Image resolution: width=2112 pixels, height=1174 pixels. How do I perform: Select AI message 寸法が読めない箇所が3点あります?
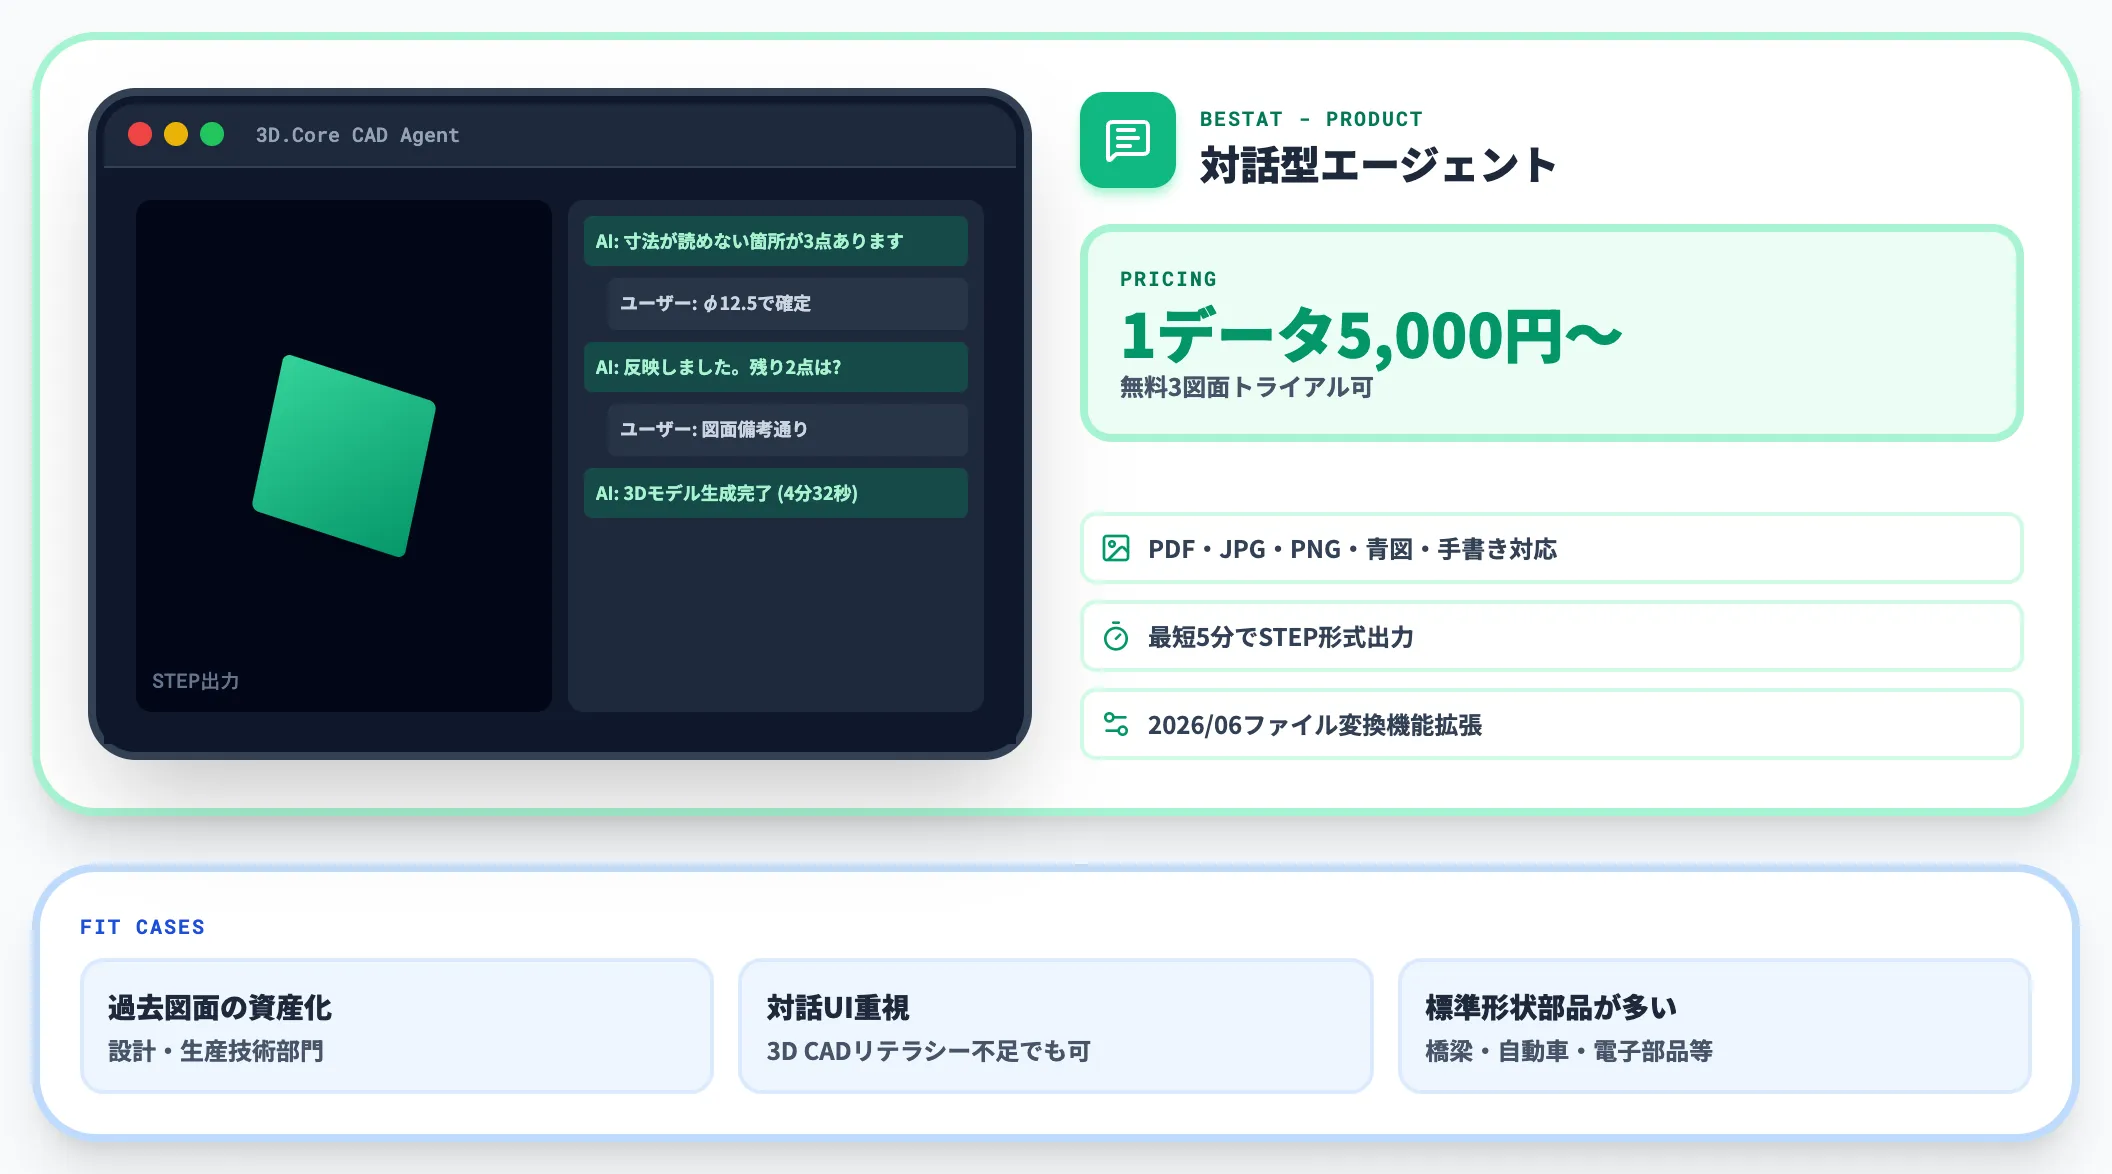tap(776, 241)
